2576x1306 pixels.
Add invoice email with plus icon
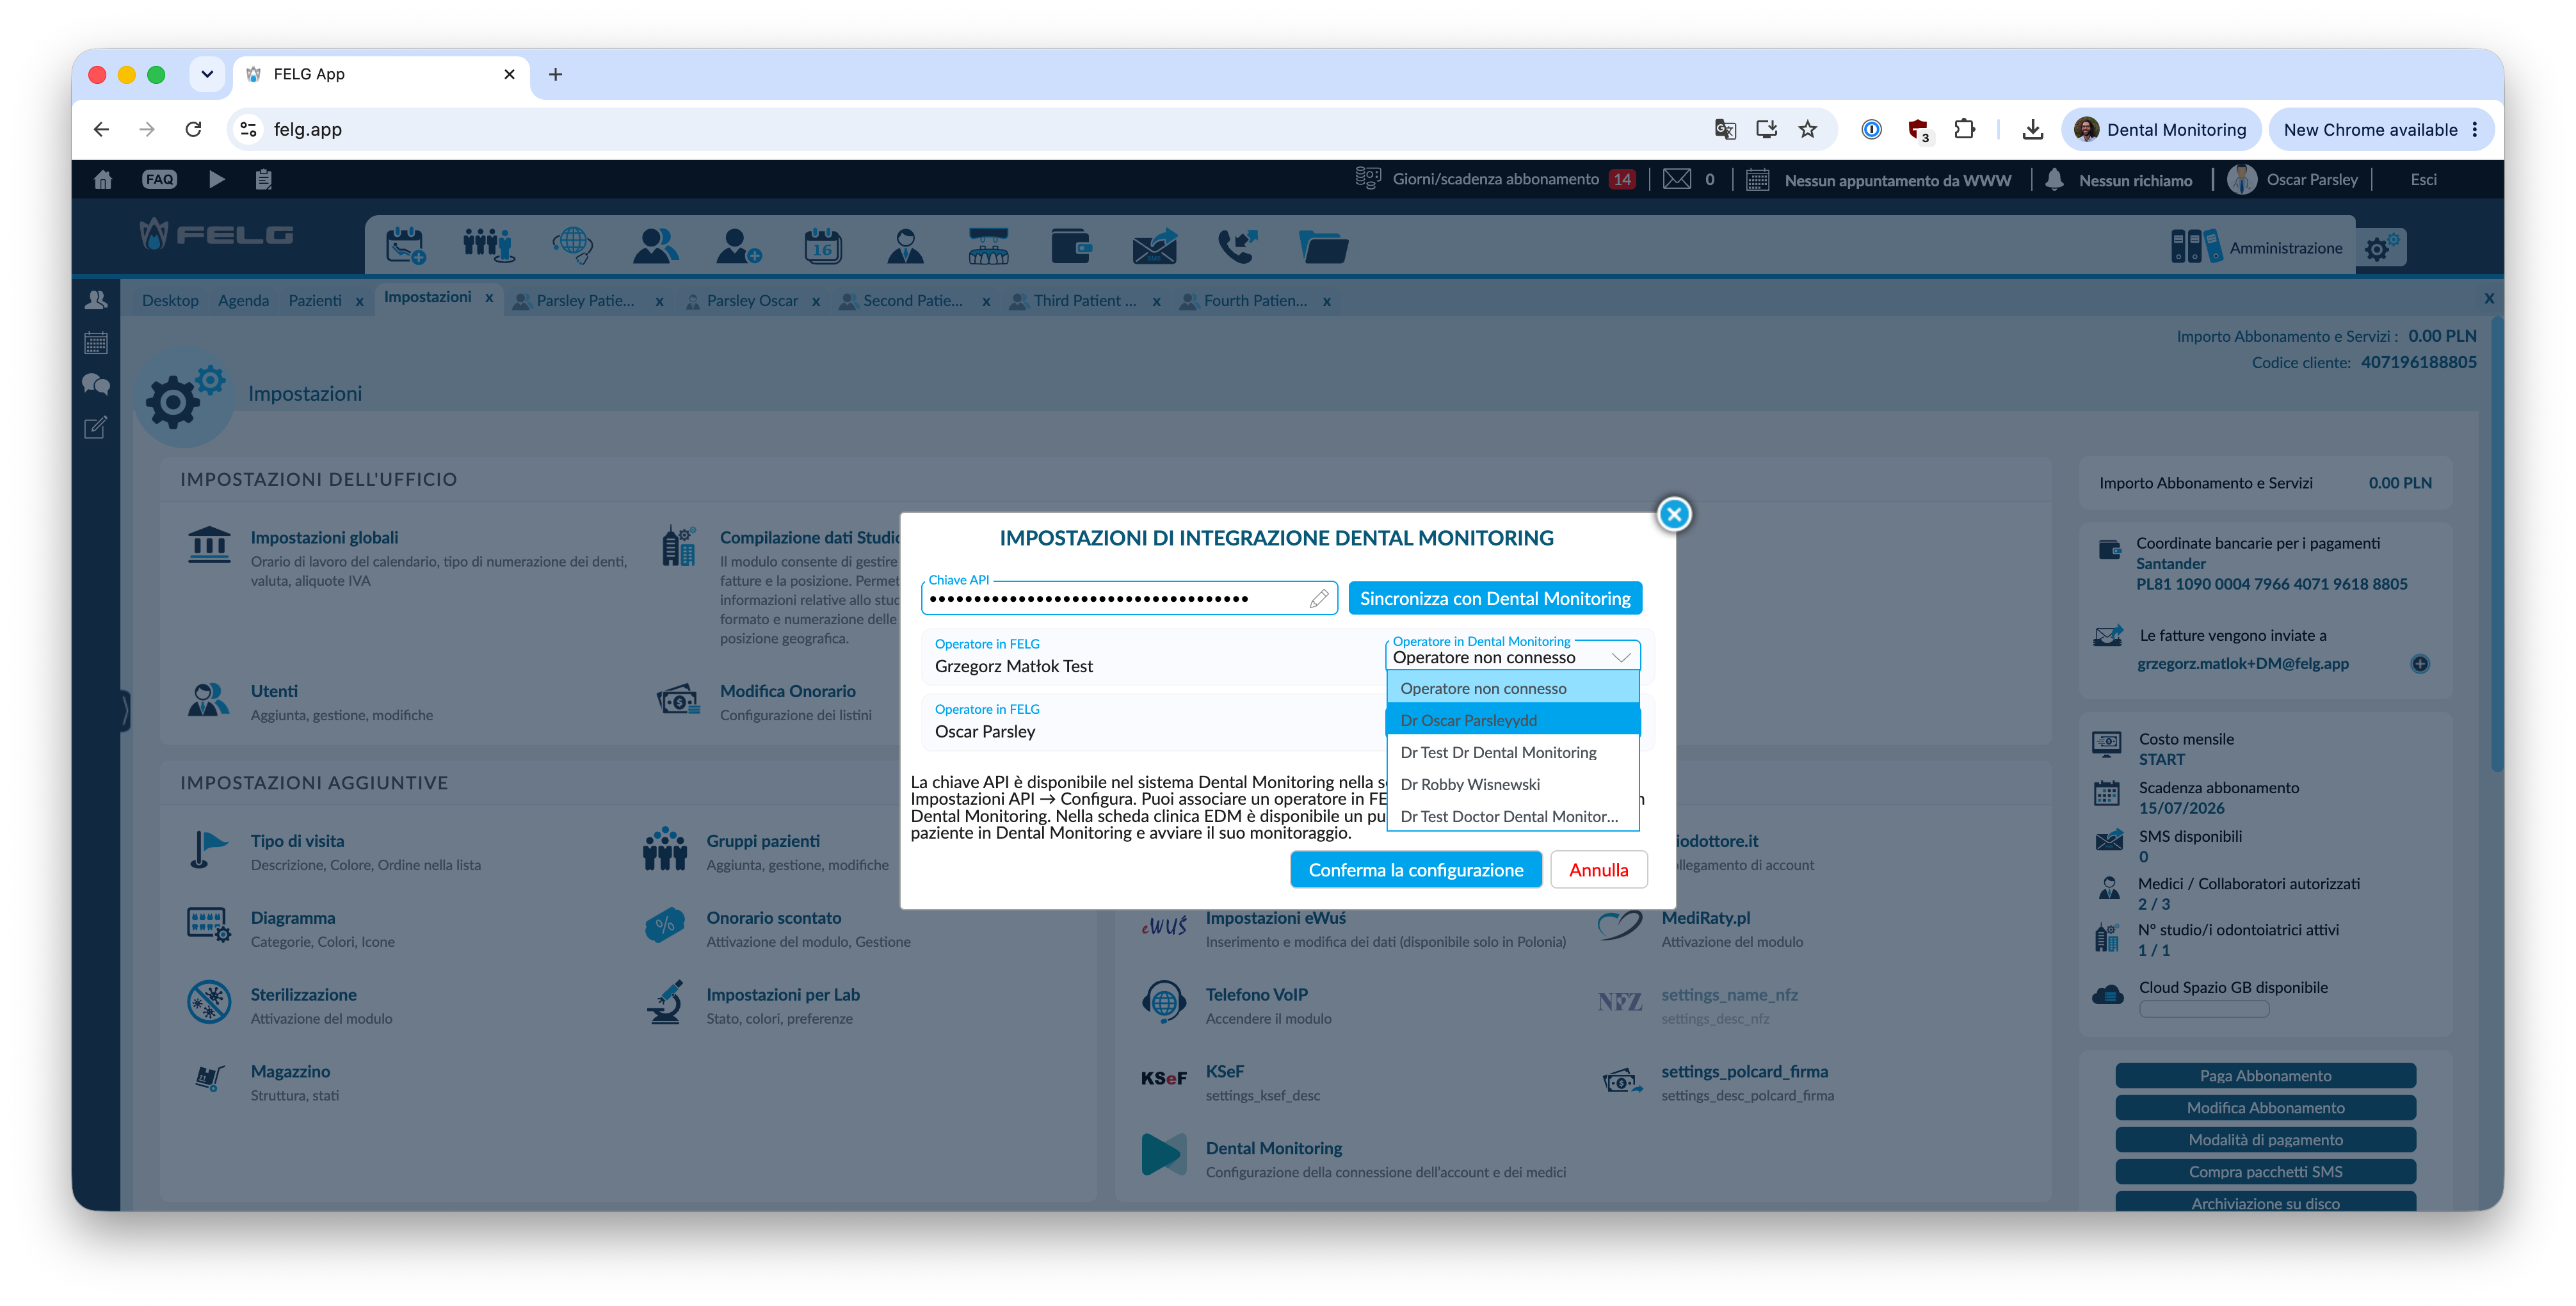coord(2419,663)
